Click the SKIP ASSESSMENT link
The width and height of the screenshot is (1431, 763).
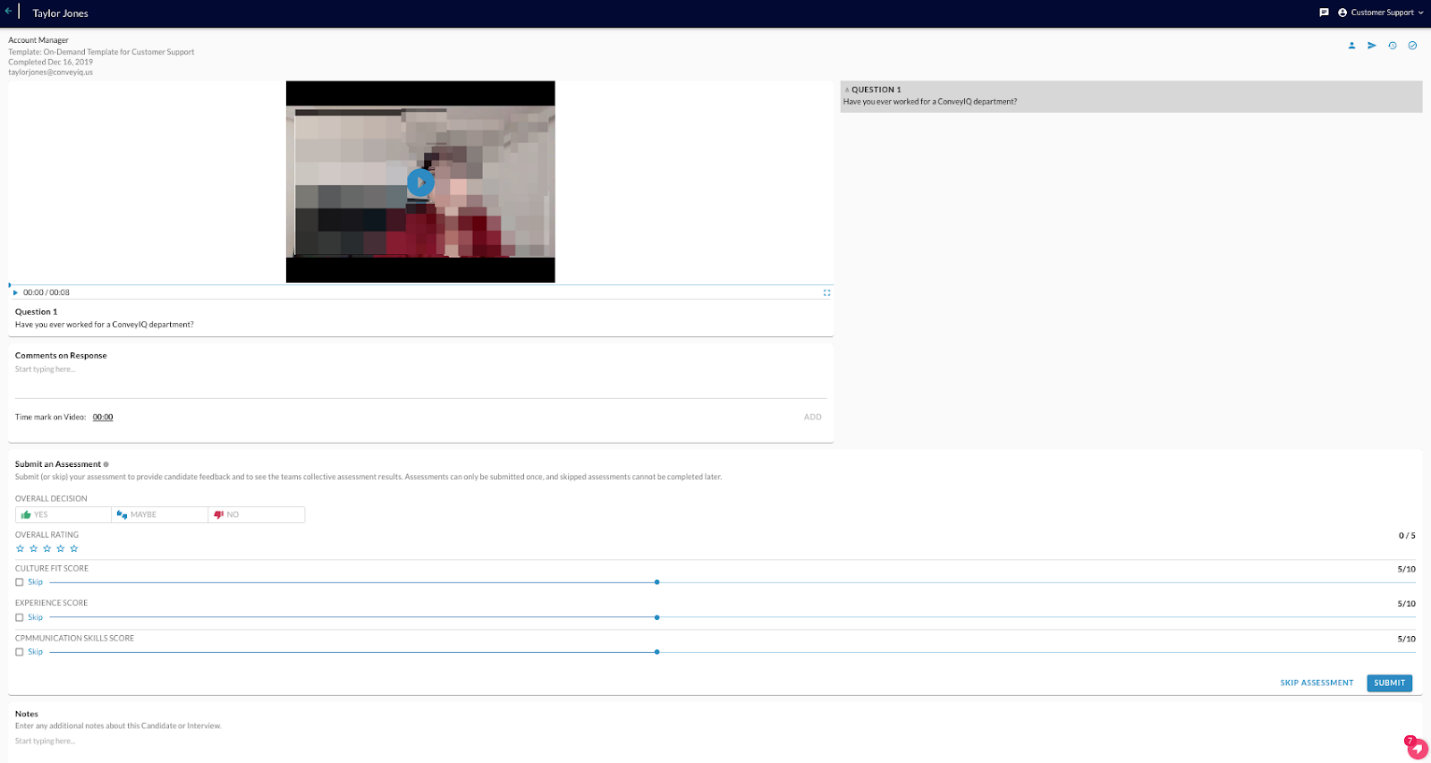(x=1316, y=683)
